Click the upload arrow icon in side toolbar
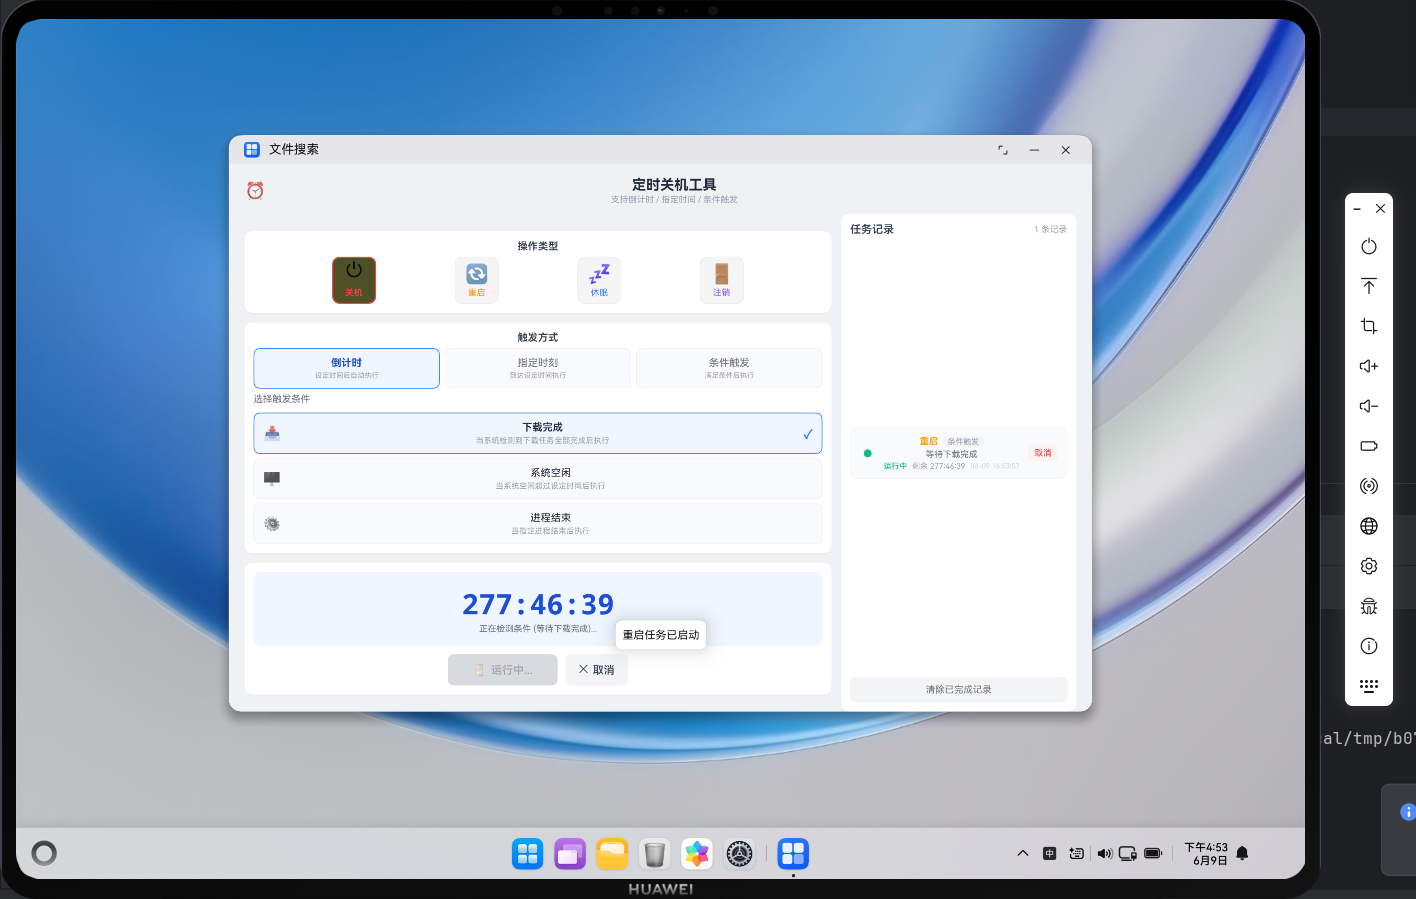 (1369, 286)
